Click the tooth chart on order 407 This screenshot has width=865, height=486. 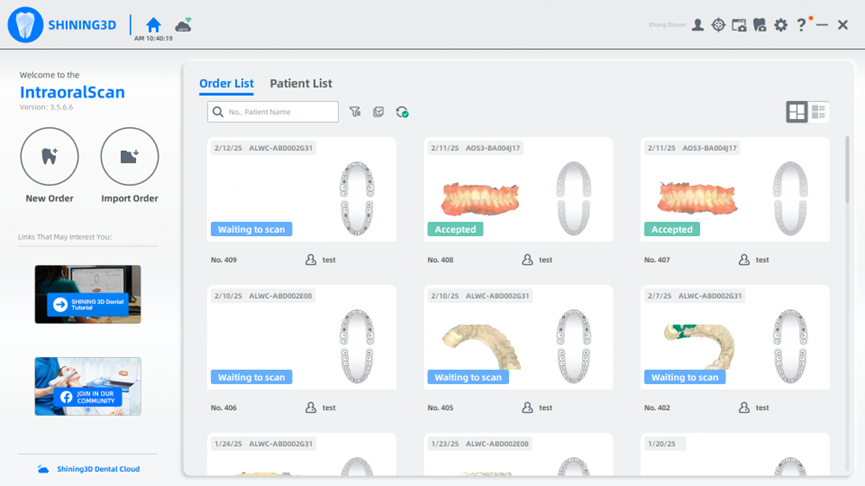[791, 199]
